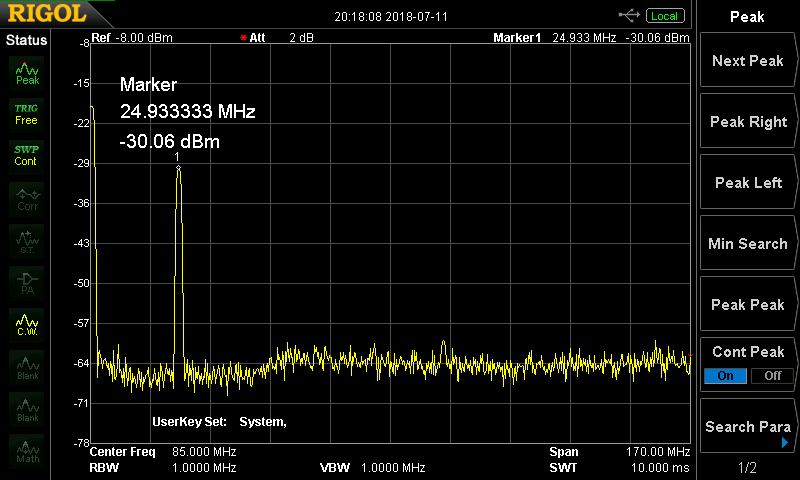Click the USB connection icon
Image resolution: width=800 pixels, height=480 pixels.
[629, 16]
